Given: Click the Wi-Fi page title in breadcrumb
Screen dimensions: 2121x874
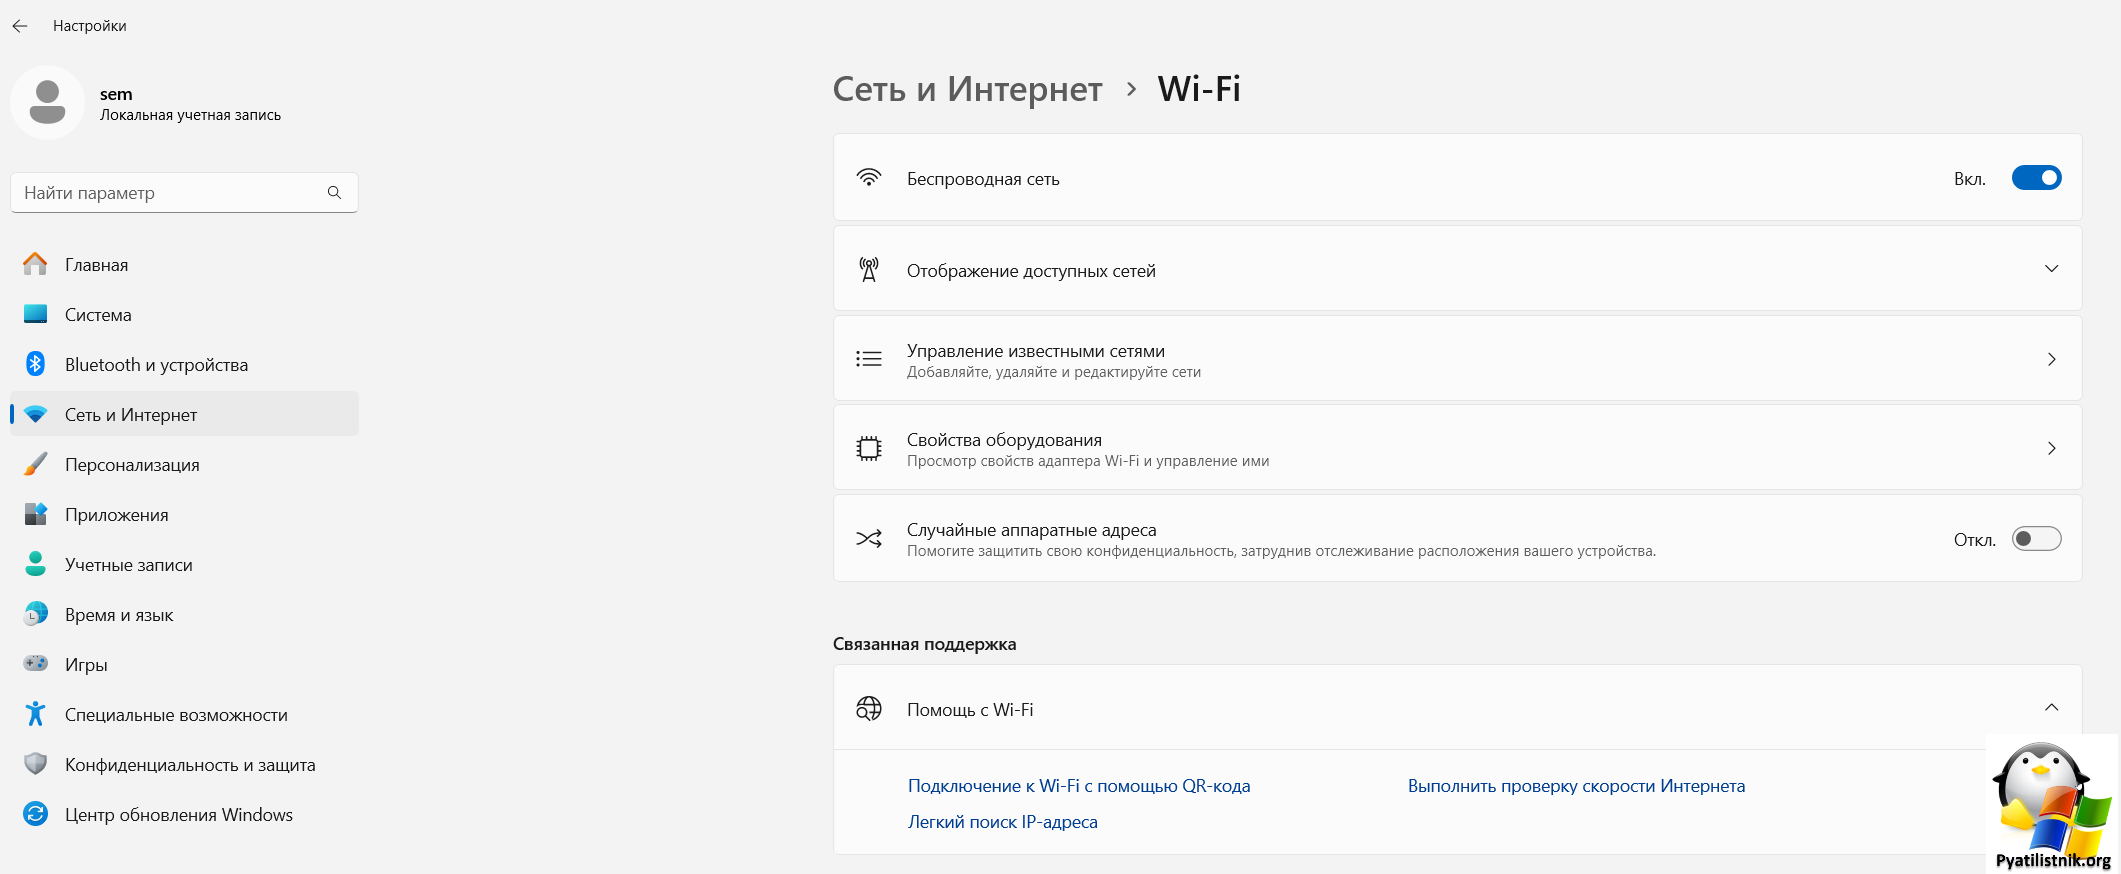Looking at the screenshot, I should click(1199, 89).
